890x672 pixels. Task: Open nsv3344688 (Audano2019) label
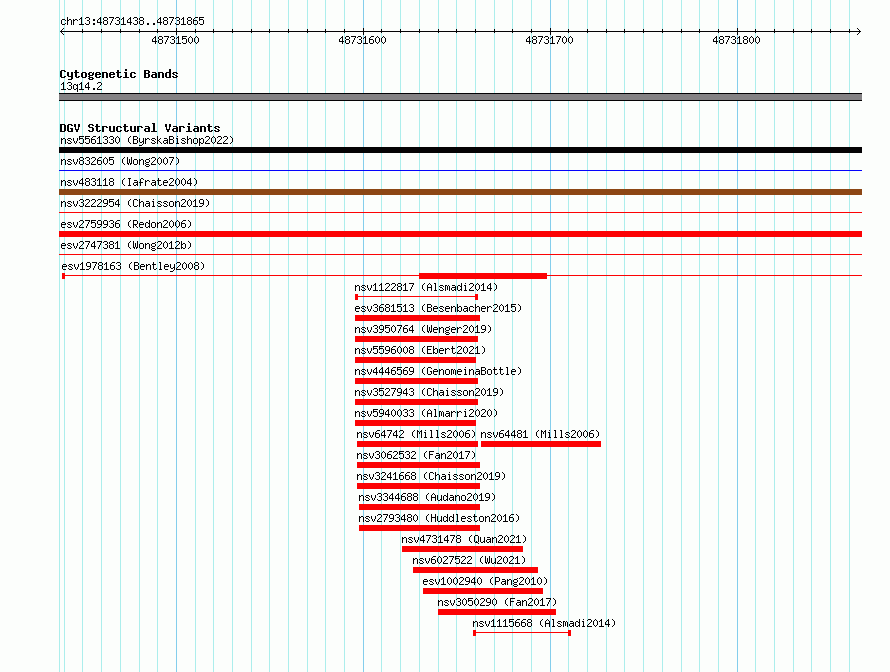click(x=427, y=497)
